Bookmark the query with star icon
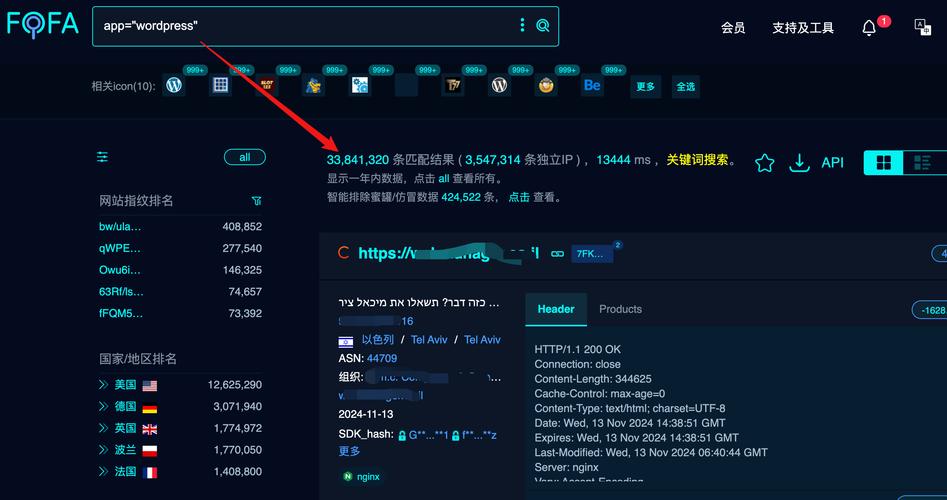 click(x=765, y=162)
